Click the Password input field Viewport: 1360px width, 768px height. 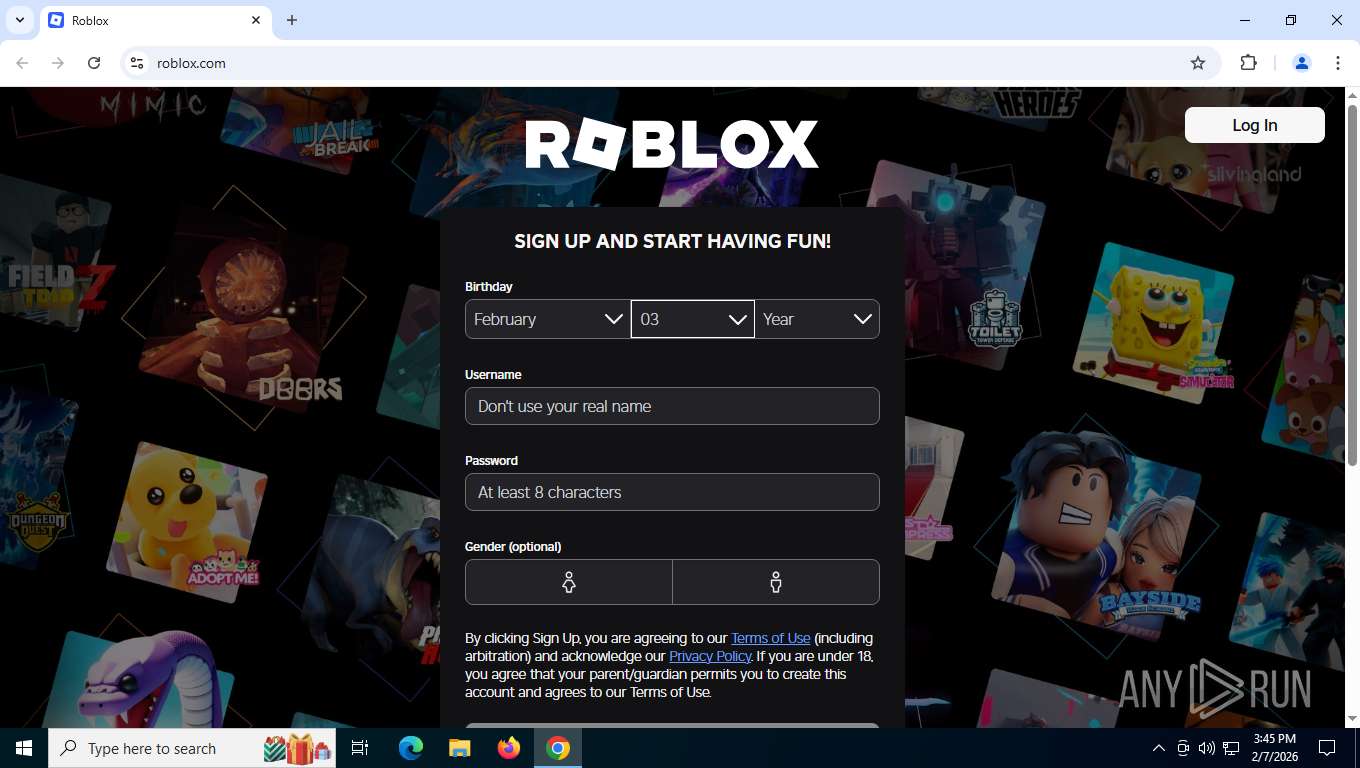[672, 492]
